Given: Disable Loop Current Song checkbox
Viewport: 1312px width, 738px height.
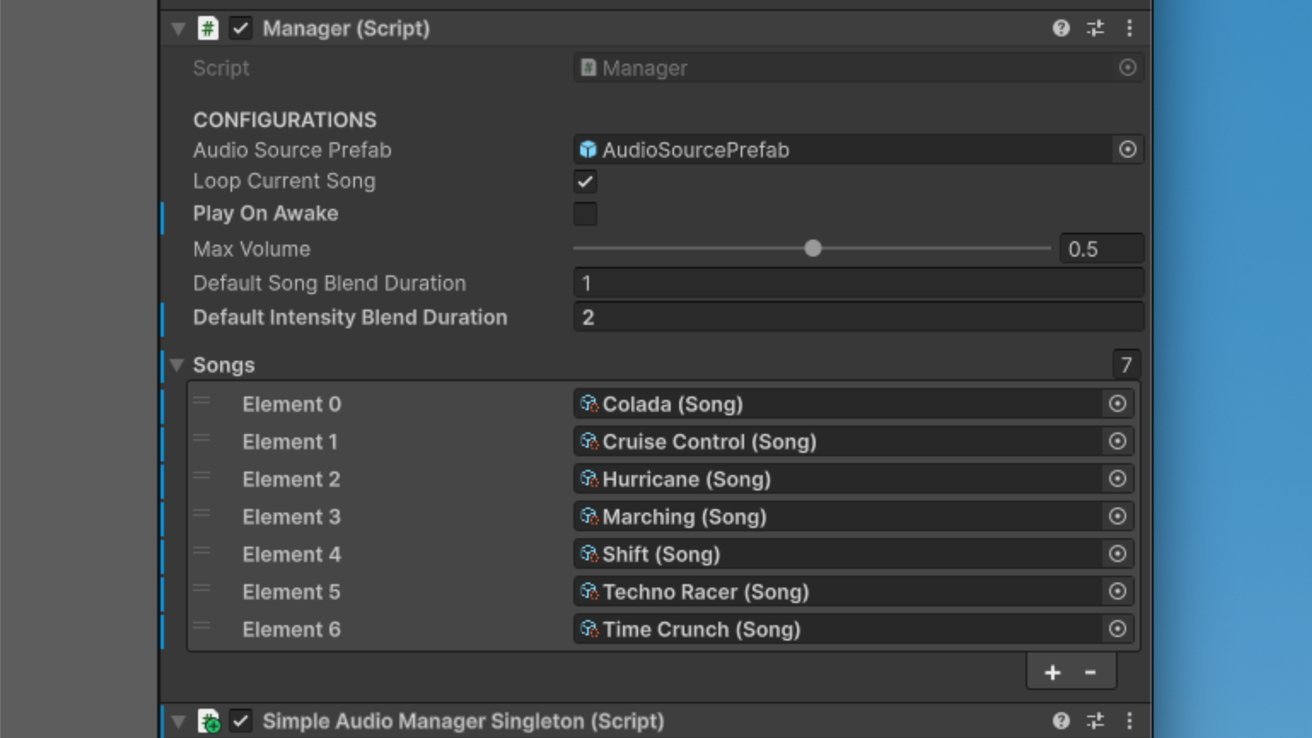Looking at the screenshot, I should [585, 182].
